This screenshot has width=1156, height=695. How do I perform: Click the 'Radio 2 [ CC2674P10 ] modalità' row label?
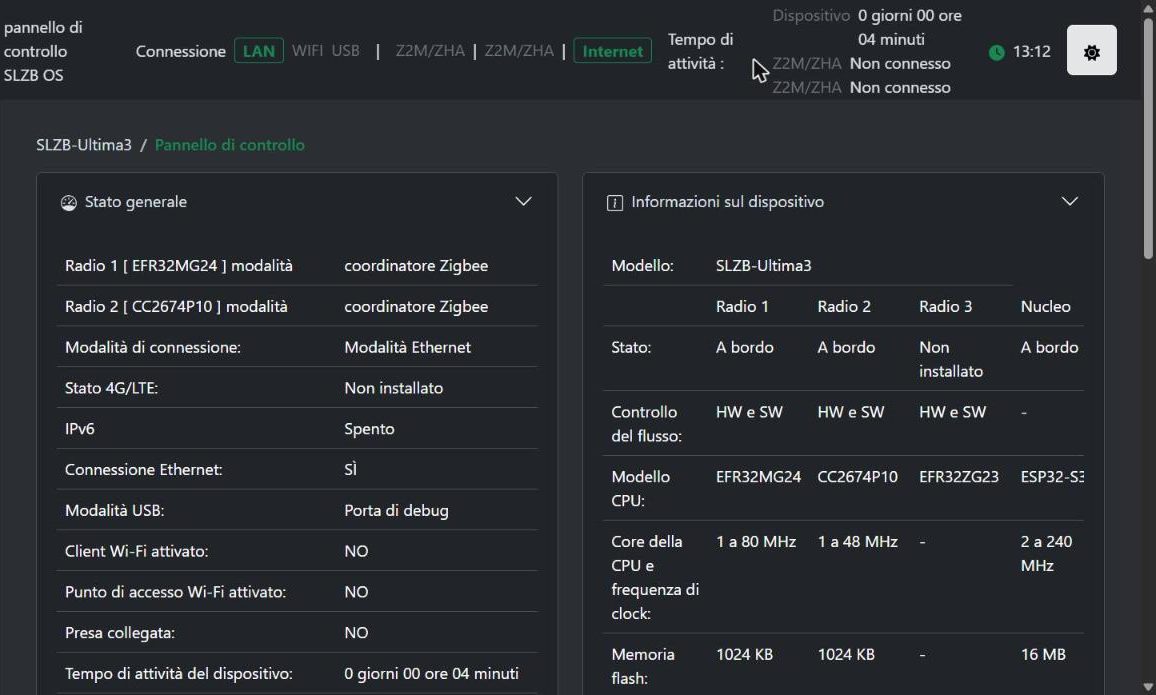click(176, 307)
